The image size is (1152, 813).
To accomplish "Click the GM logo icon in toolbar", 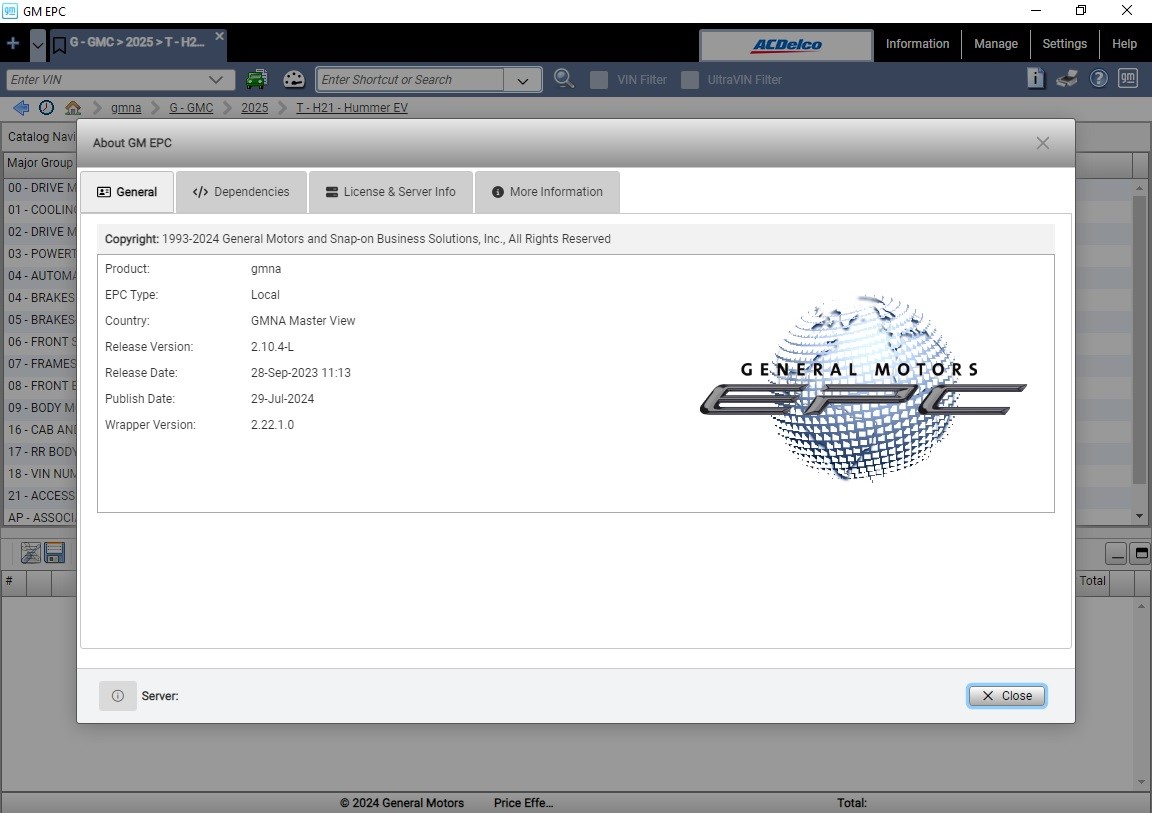I will [1128, 78].
